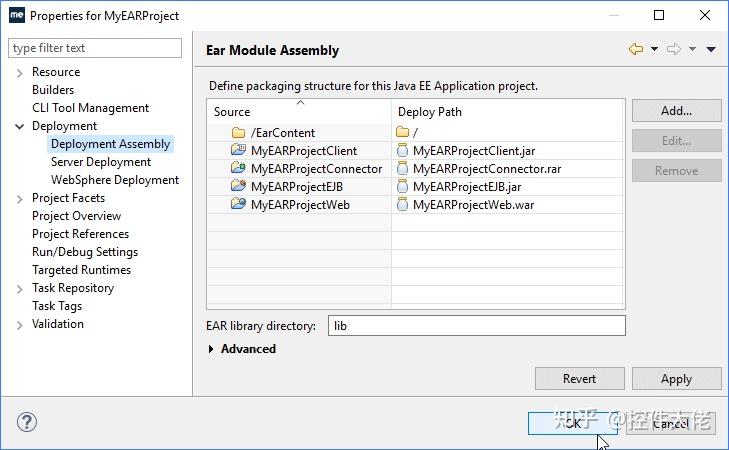
Task: Expand the Resource tree node
Action: (20, 72)
